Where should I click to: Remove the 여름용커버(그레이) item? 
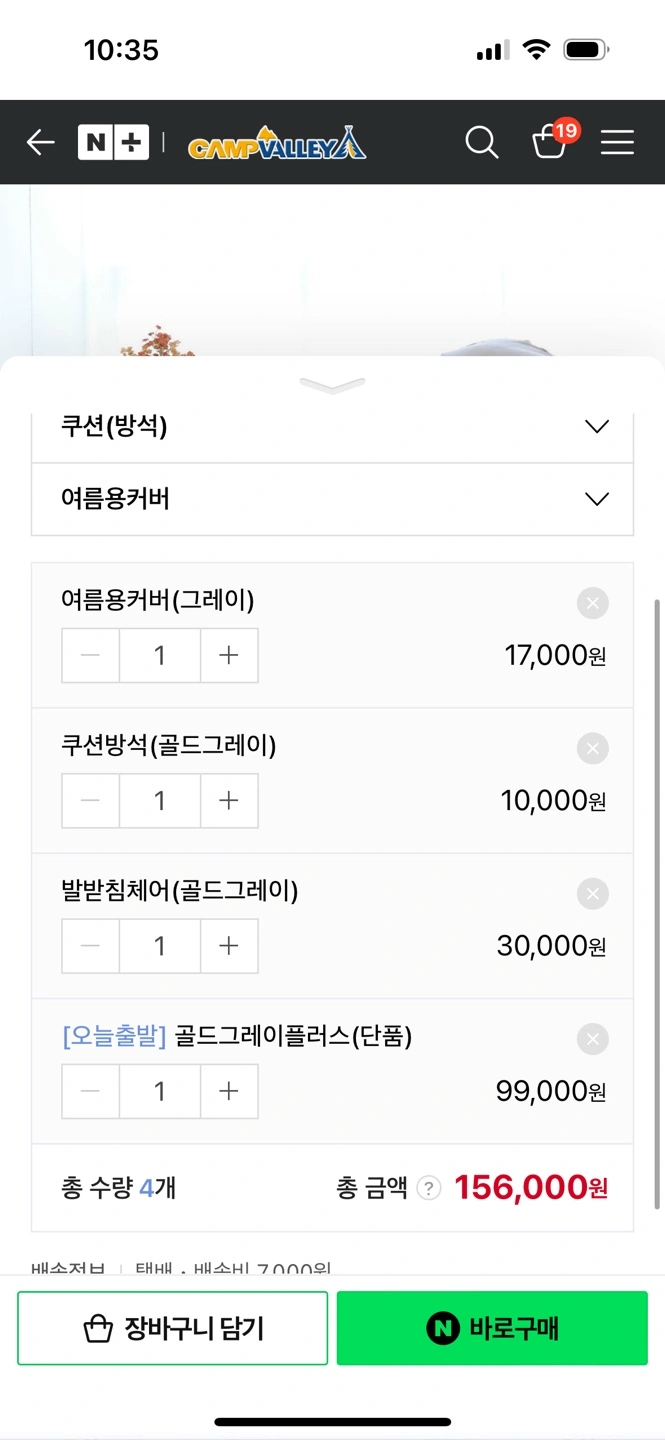592,603
